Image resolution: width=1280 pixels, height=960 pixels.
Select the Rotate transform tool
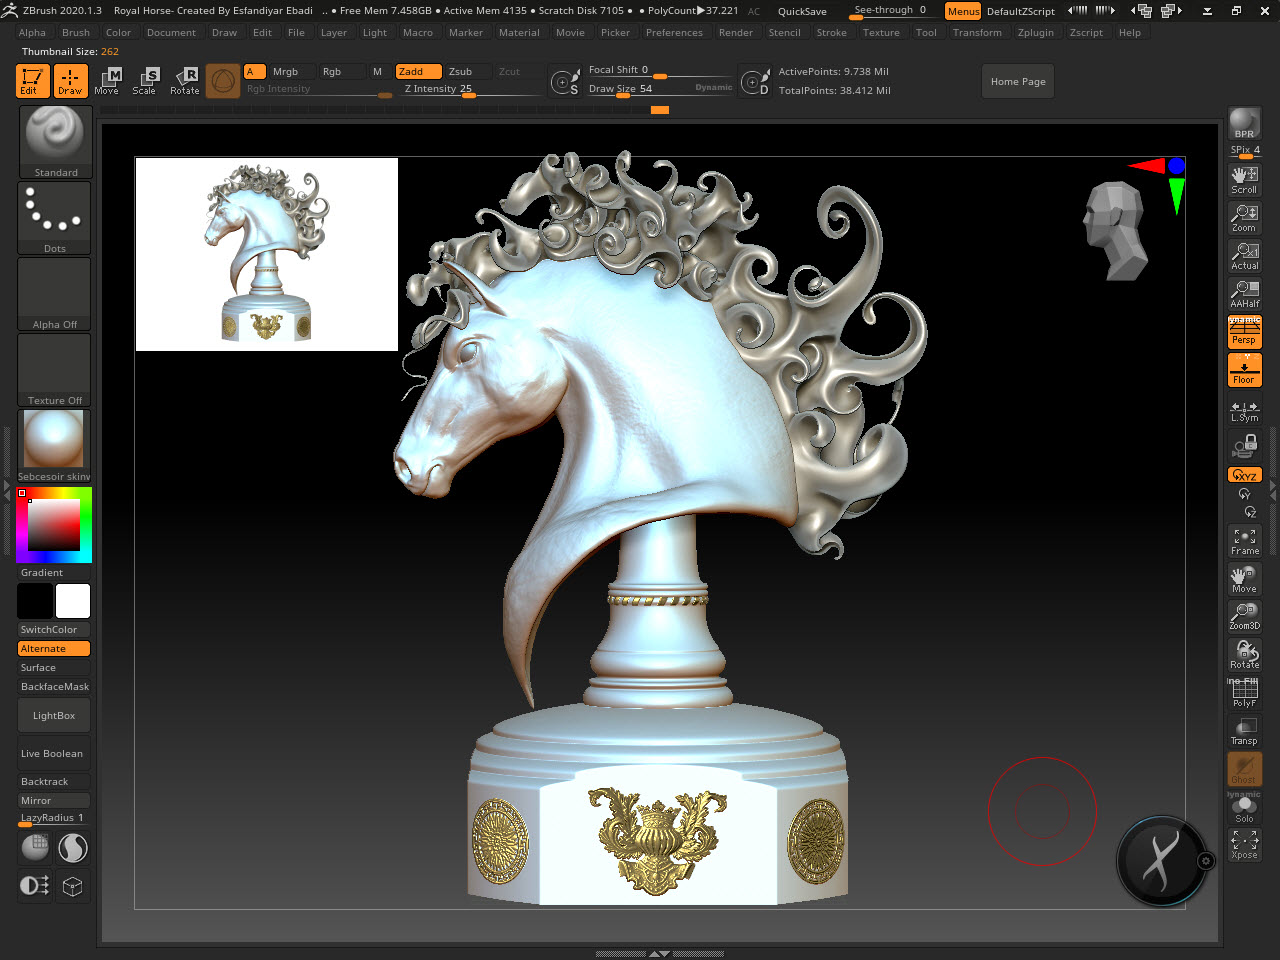(185, 81)
